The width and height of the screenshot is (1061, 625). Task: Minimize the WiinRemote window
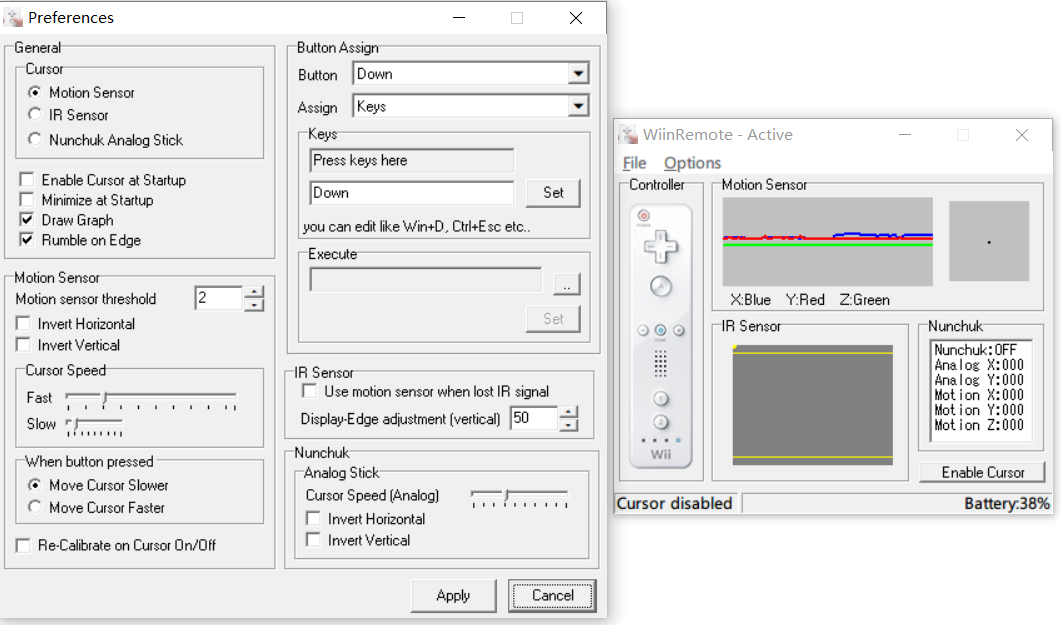[905, 135]
